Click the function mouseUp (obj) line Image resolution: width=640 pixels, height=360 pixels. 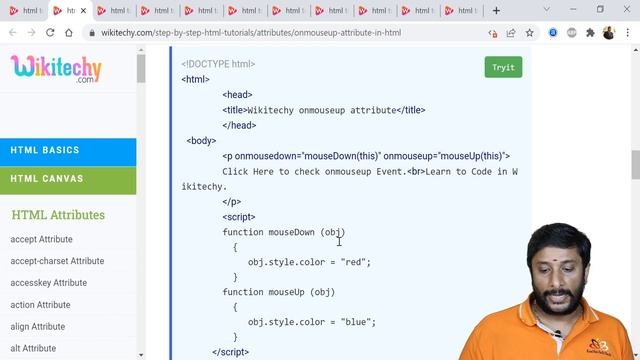tap(279, 292)
